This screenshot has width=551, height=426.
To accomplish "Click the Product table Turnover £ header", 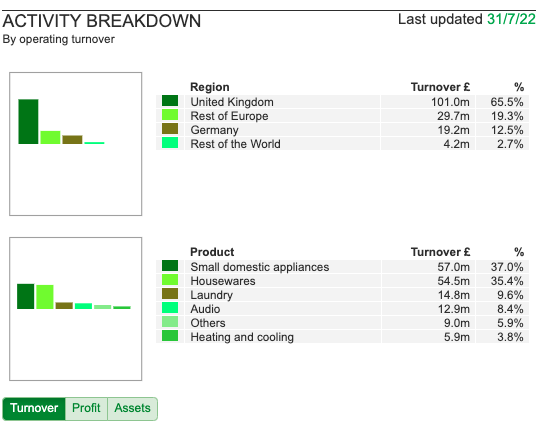I will tap(440, 252).
